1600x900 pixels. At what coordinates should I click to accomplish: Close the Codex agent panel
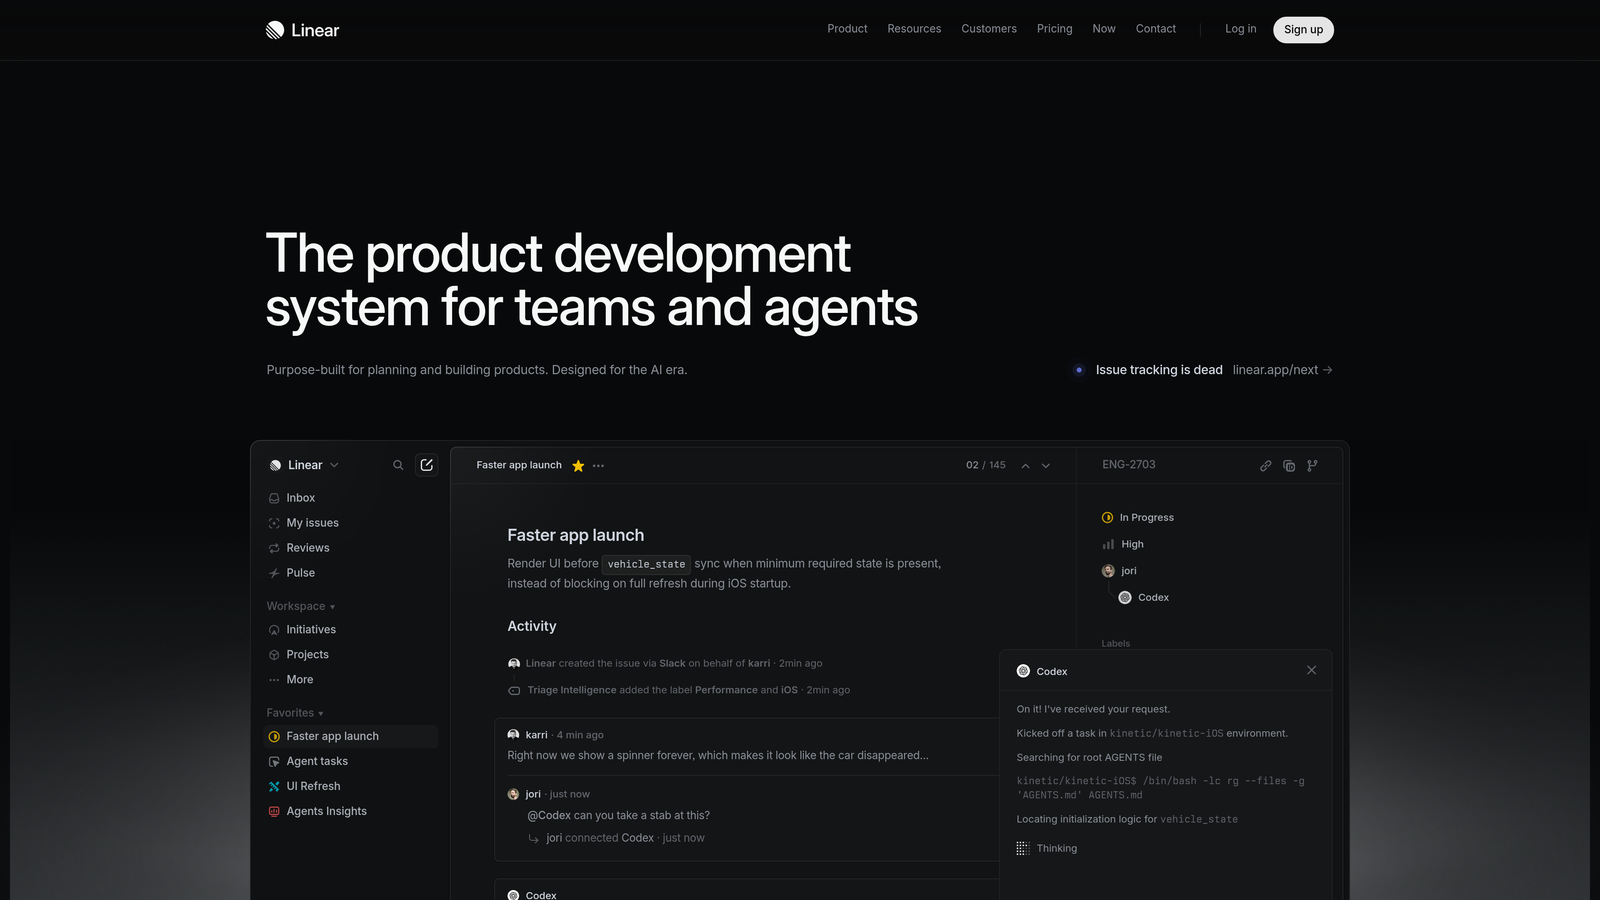tap(1311, 670)
